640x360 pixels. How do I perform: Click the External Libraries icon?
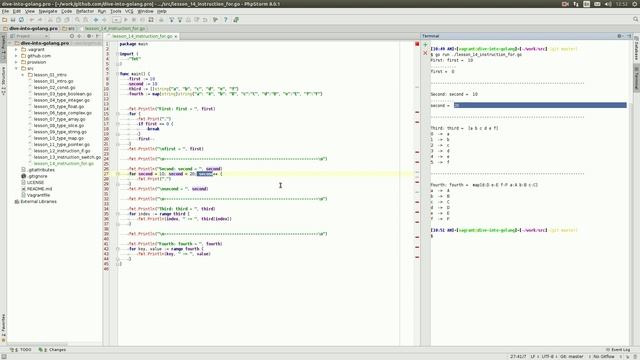point(17,202)
